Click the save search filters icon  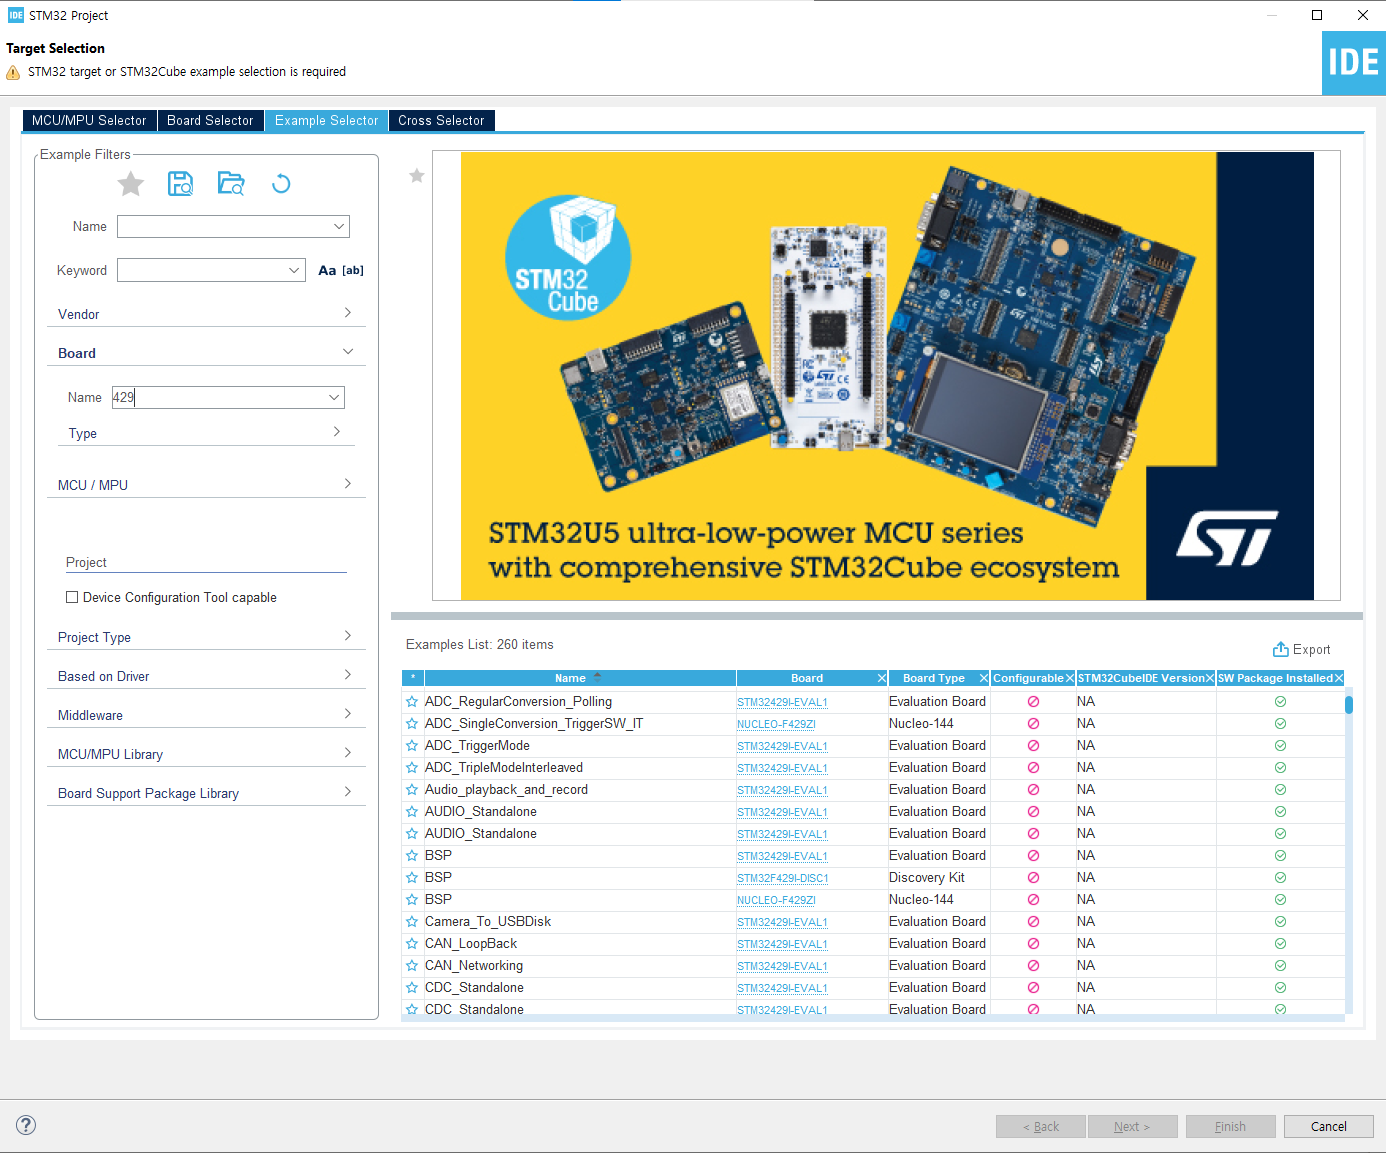181,183
